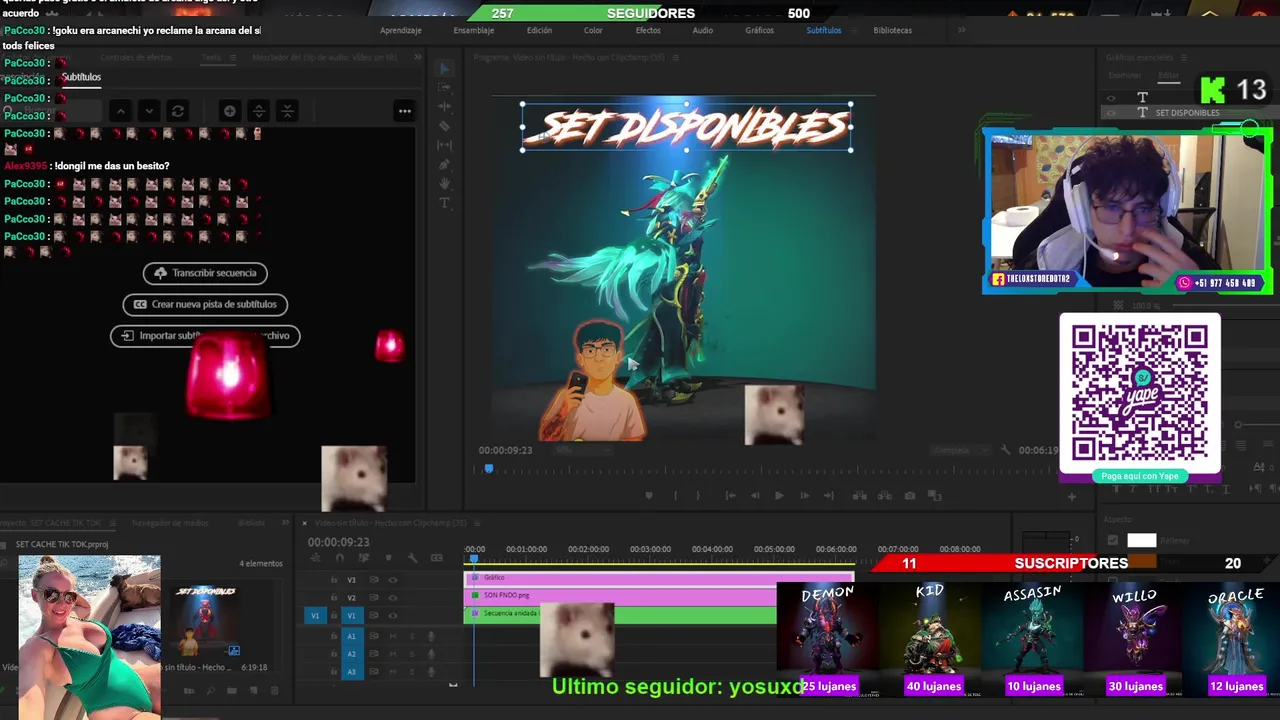This screenshot has height=720, width=1280.
Task: Switch to the Color workspace
Action: coord(593,30)
